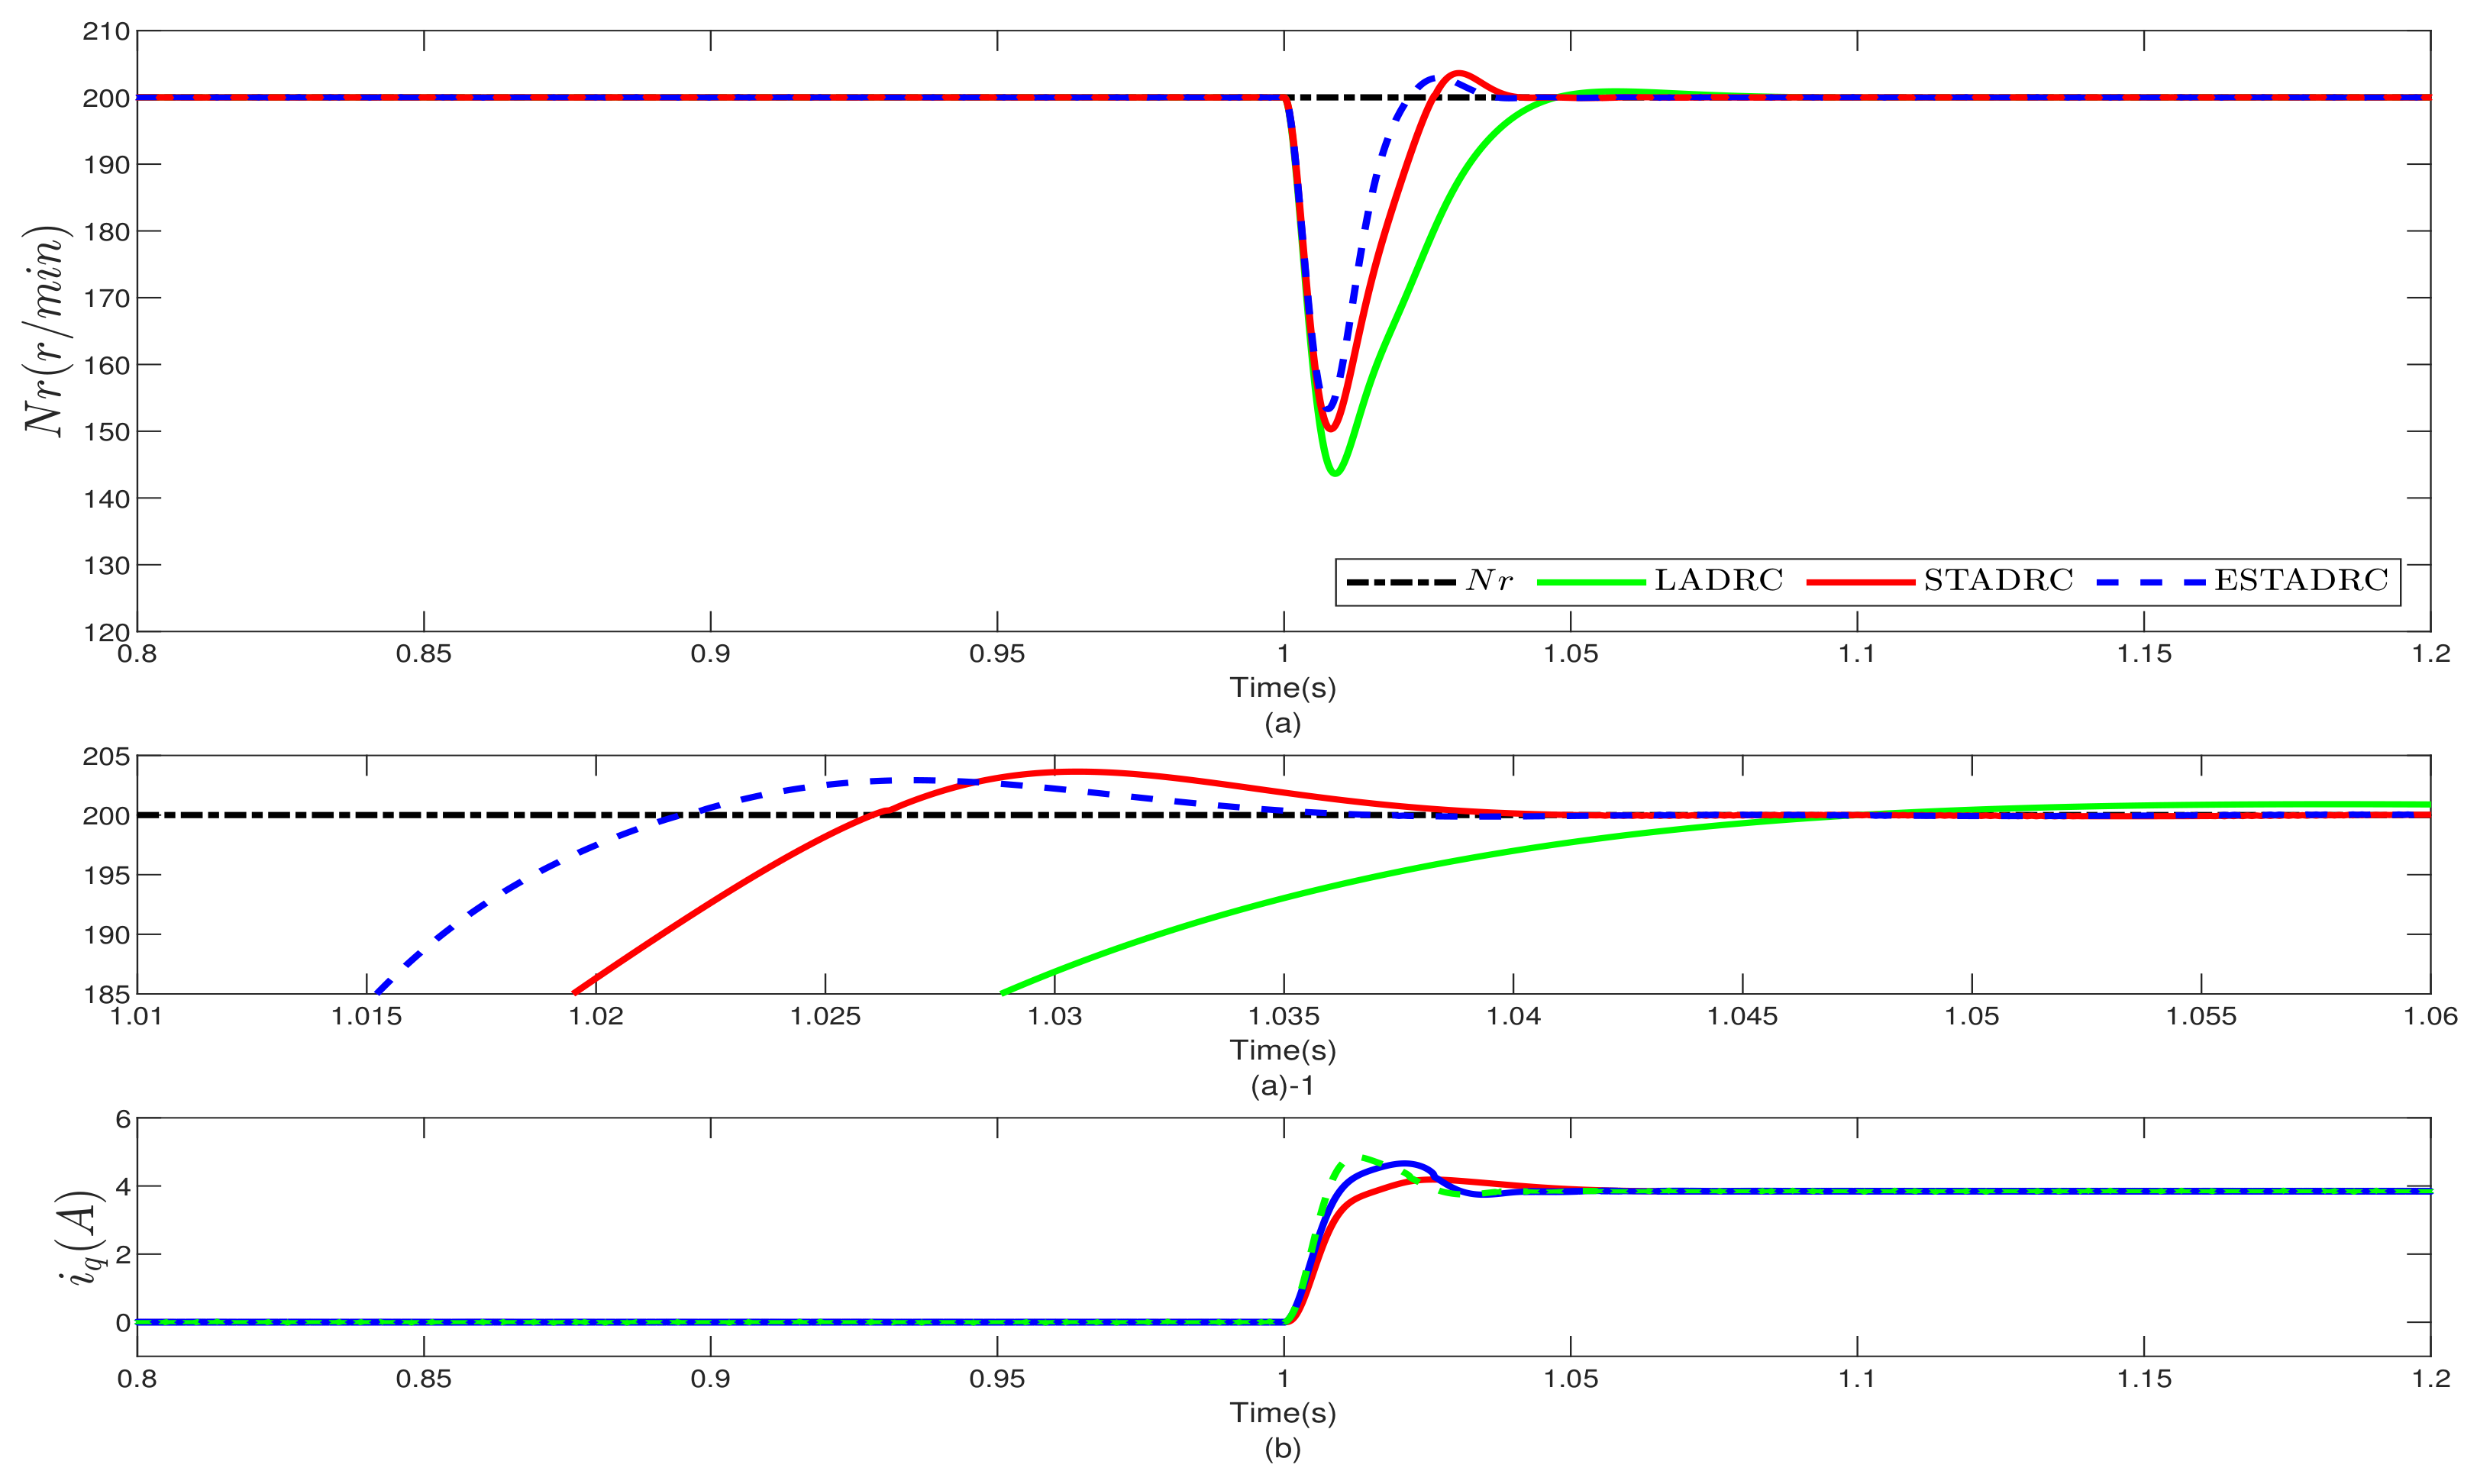Click the Time(s) label under middle plot
The height and width of the screenshot is (1484, 2477).
[x=1282, y=1050]
